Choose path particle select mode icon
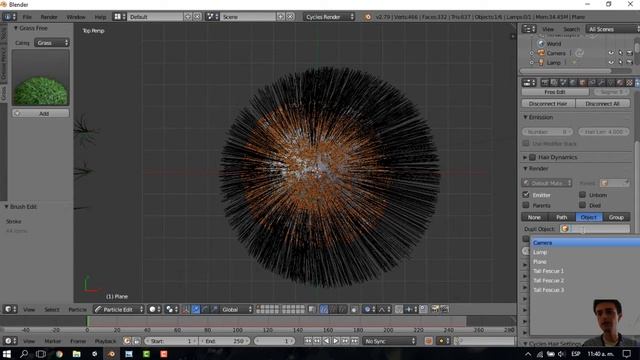 pos(324,309)
